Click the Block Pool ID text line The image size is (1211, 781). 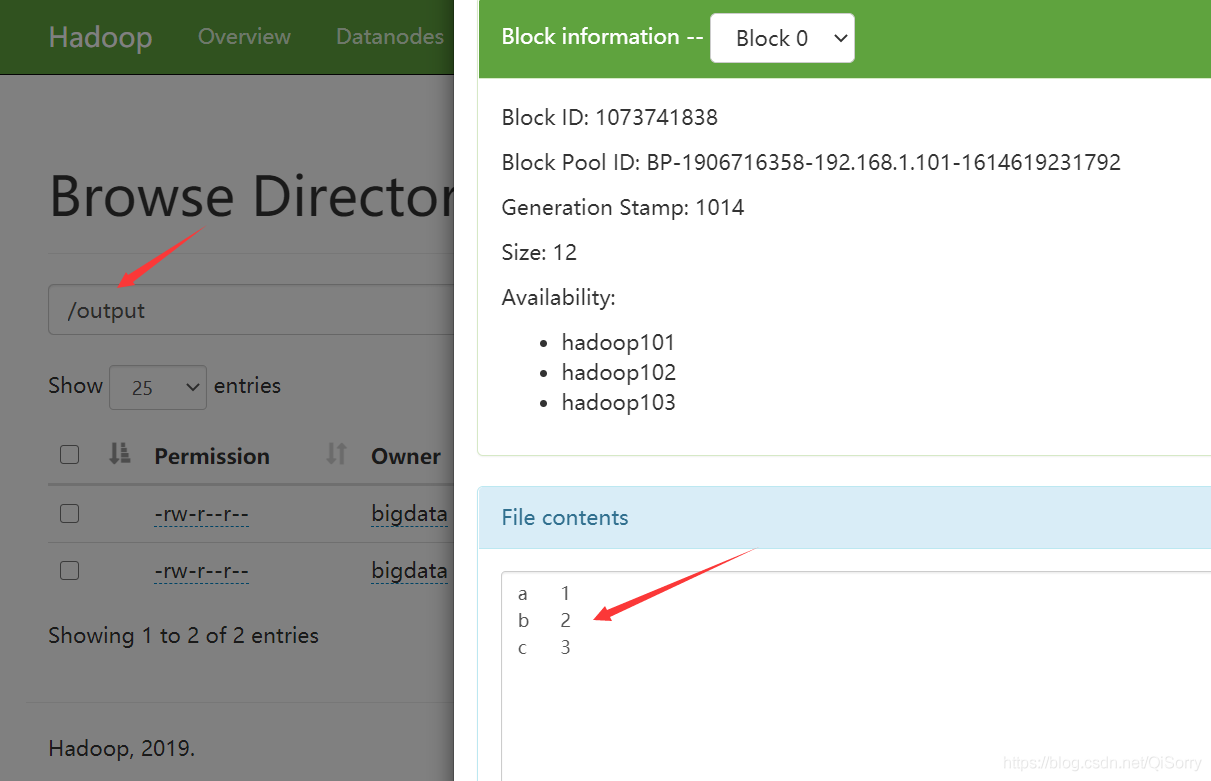coord(811,163)
